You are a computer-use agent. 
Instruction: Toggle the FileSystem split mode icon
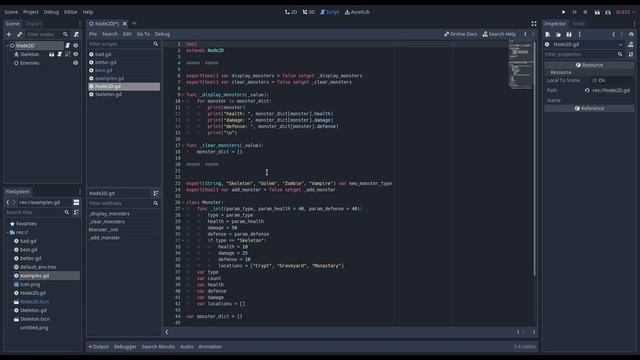pyautogui.click(x=76, y=202)
